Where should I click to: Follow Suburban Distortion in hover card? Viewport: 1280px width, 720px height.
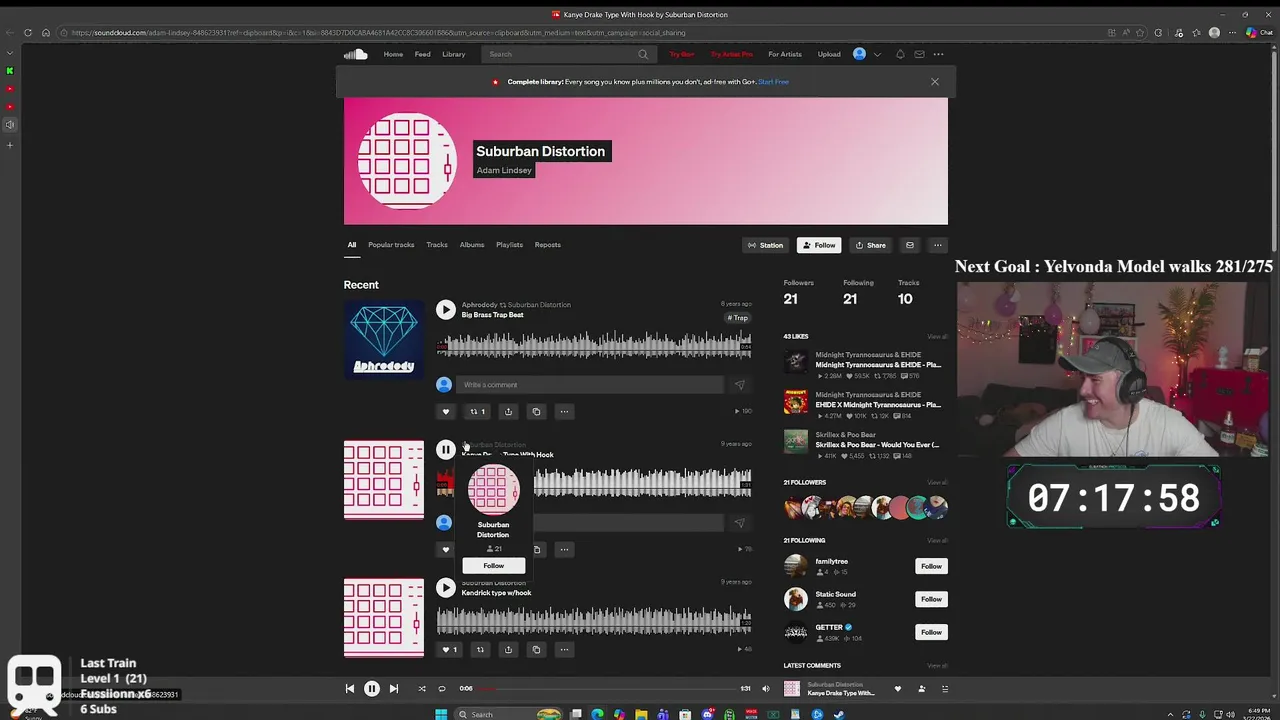tap(493, 566)
